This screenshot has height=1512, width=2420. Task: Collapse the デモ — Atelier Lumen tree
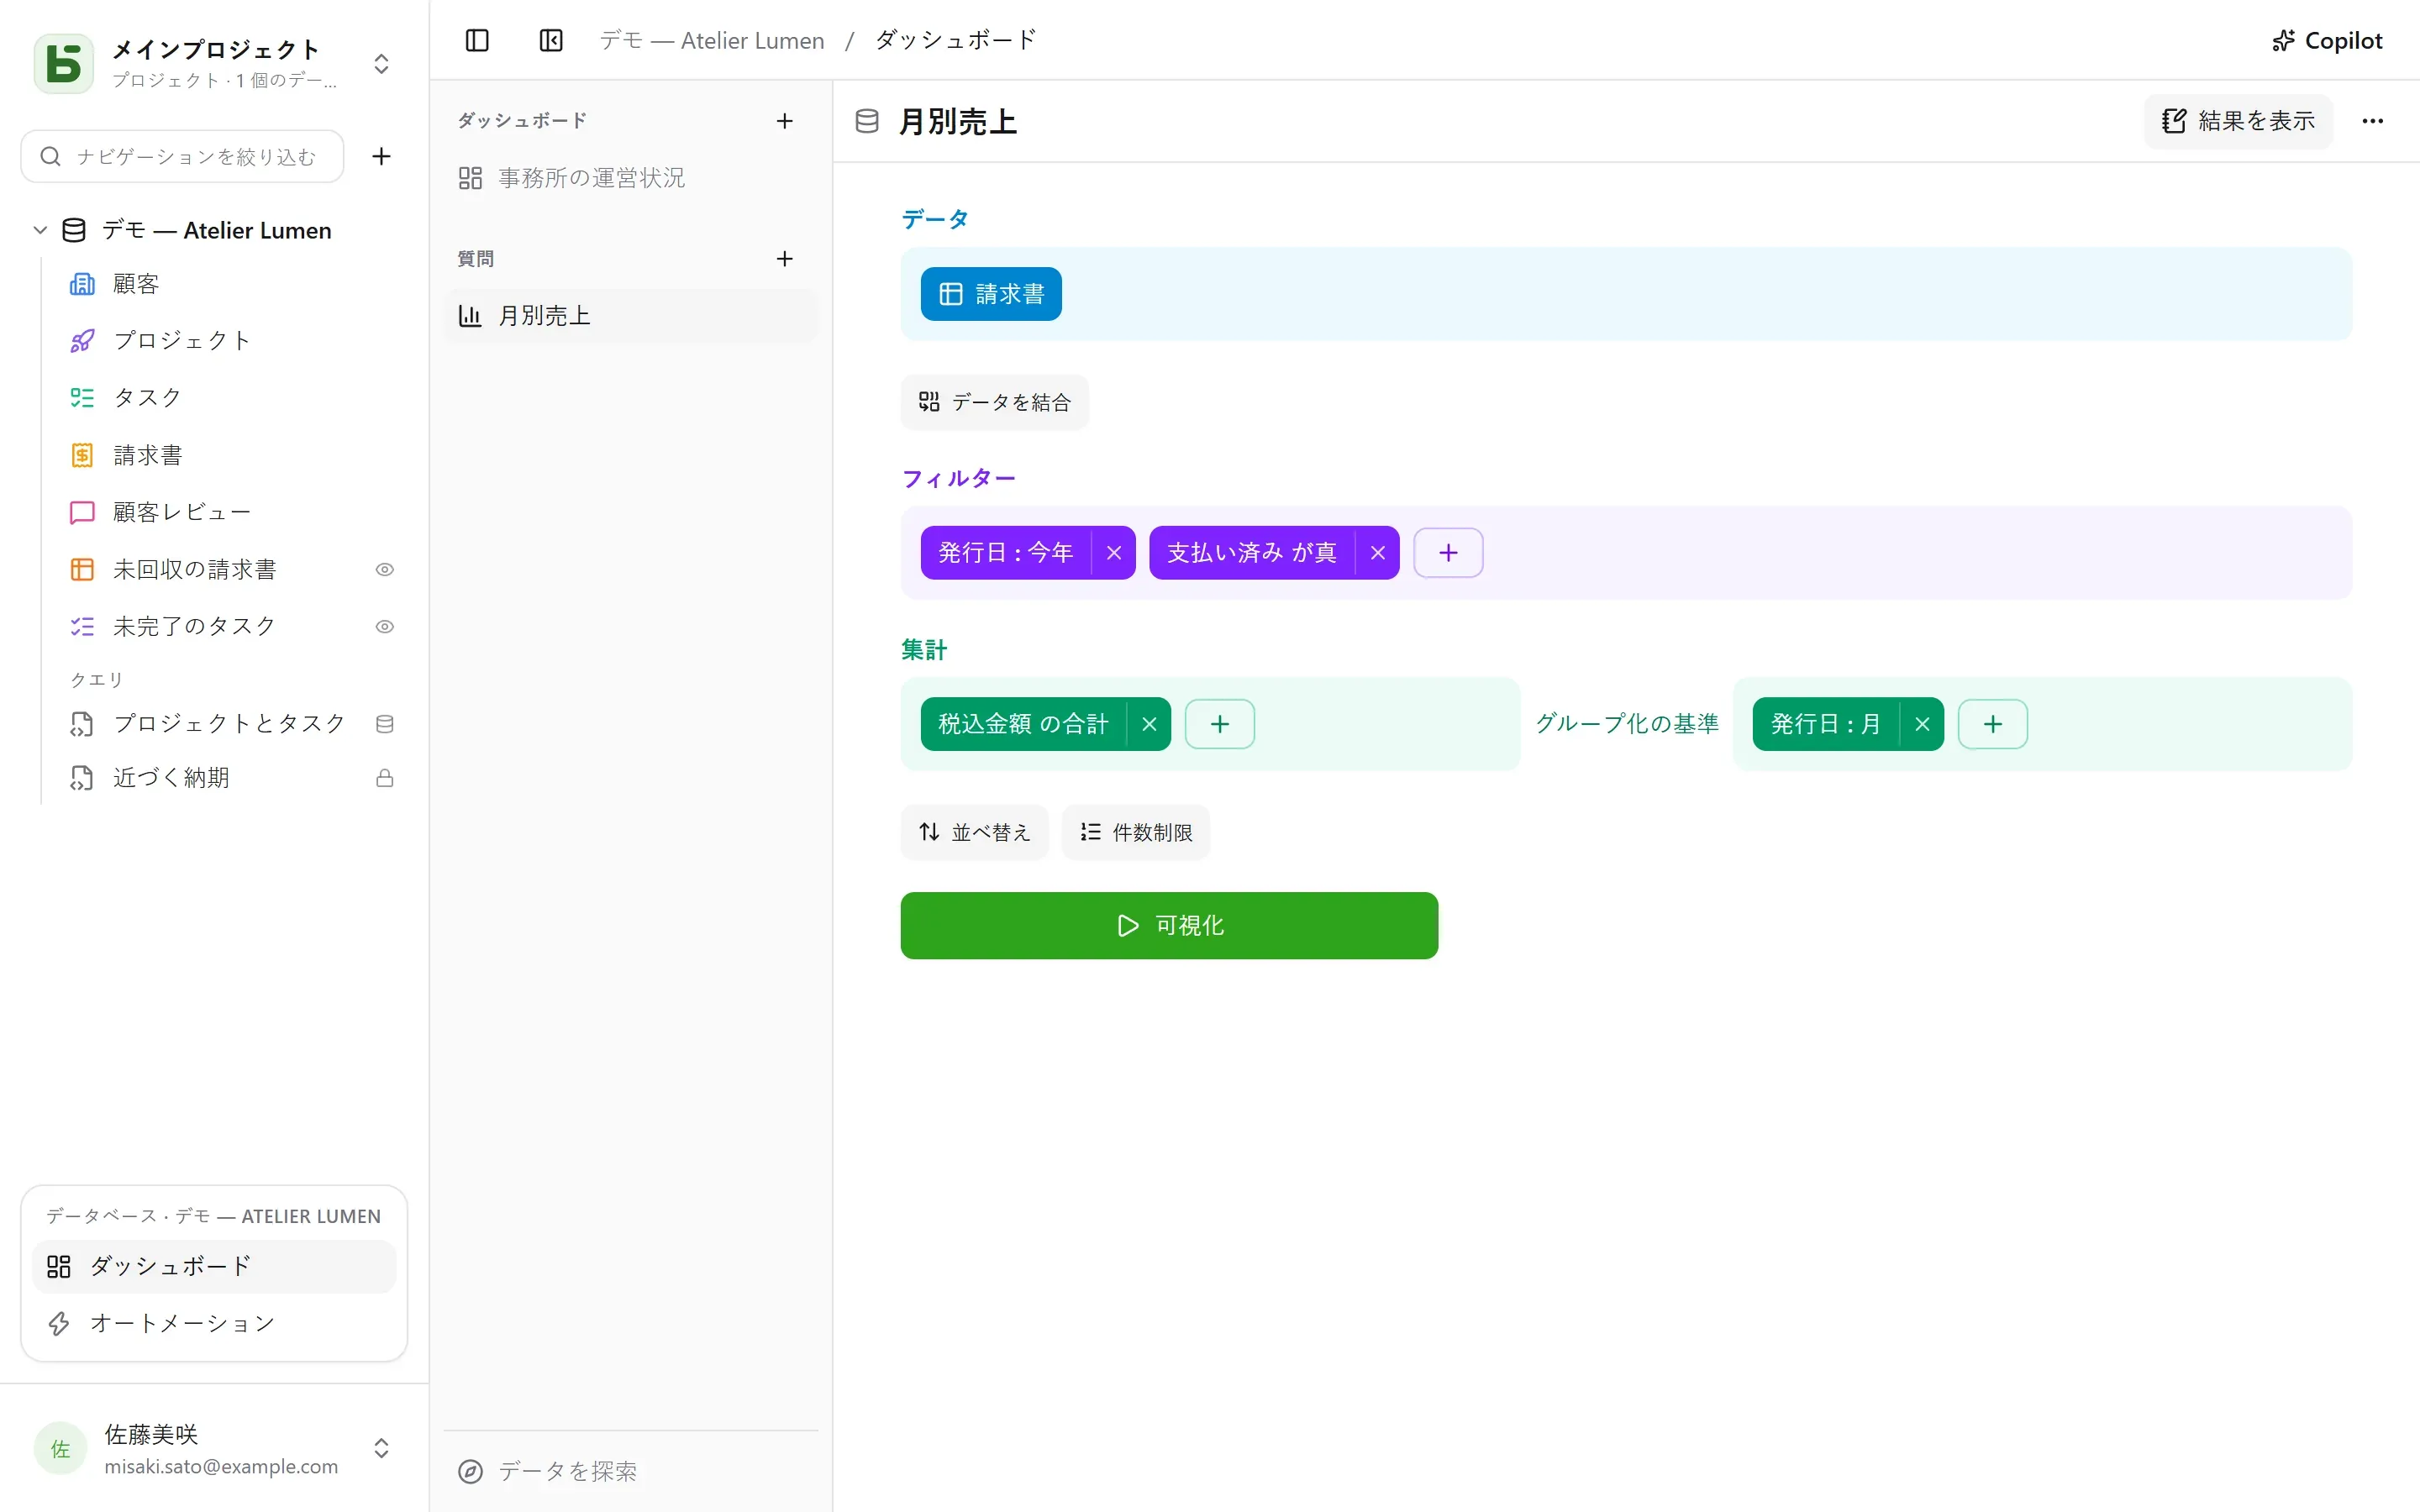click(40, 230)
